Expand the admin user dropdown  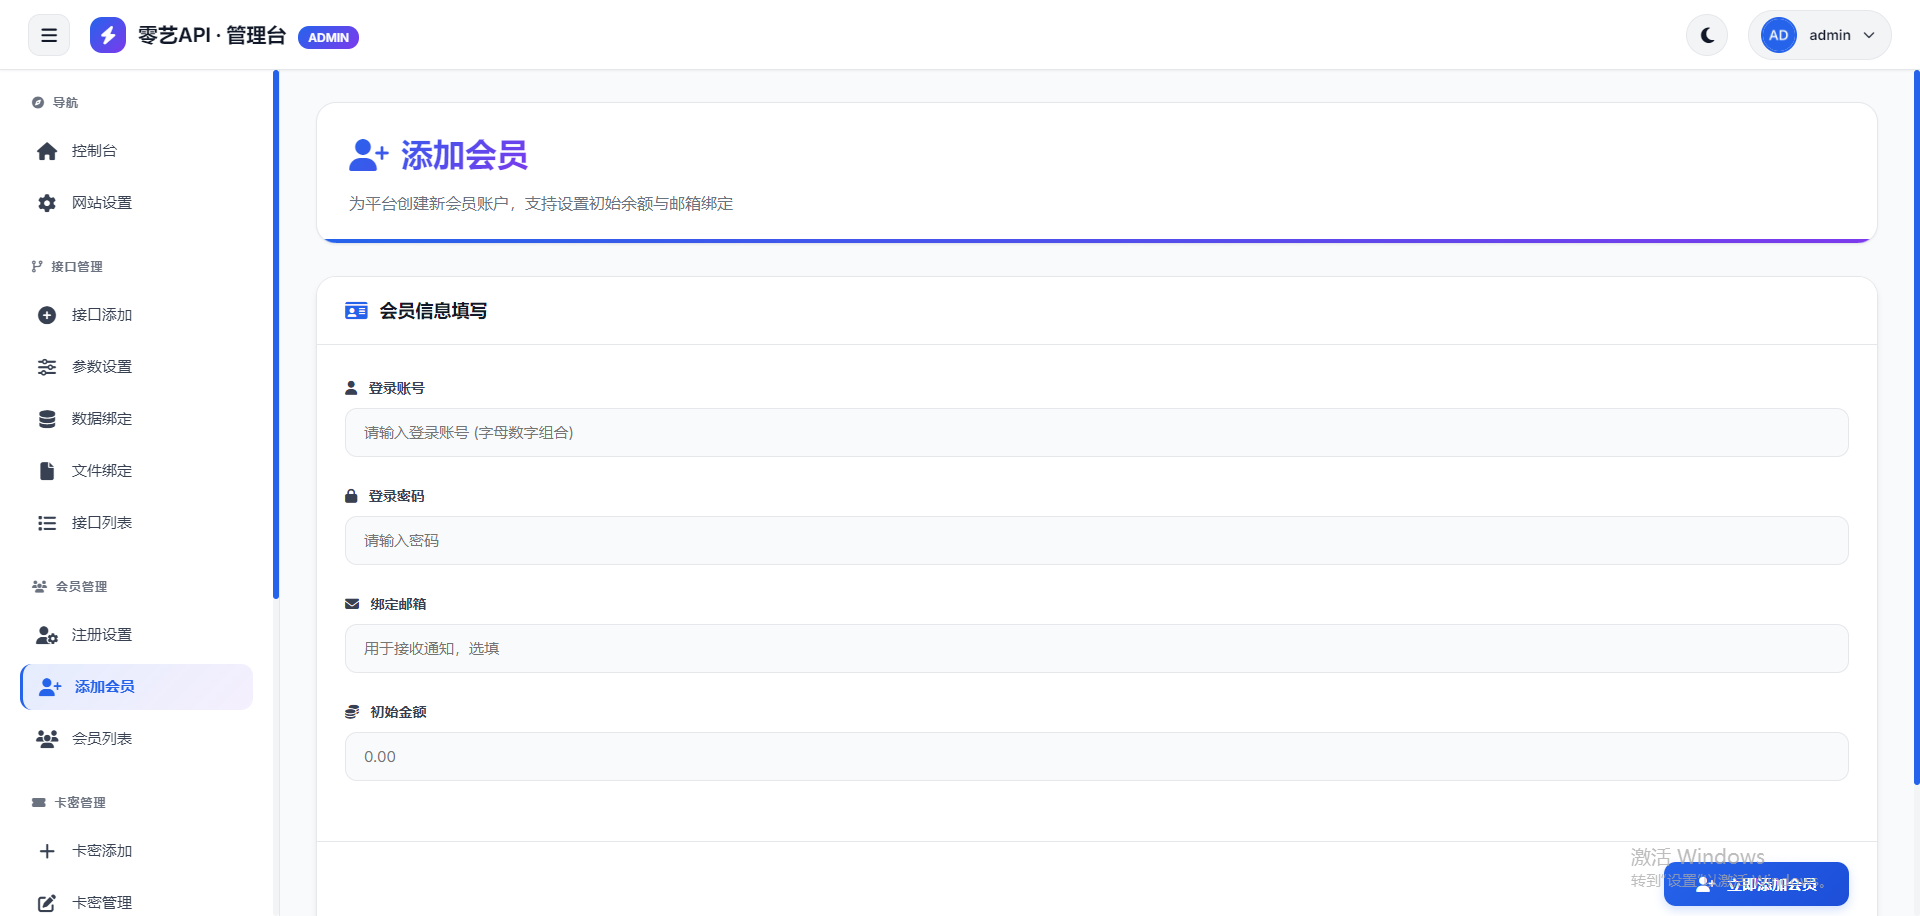[1868, 36]
